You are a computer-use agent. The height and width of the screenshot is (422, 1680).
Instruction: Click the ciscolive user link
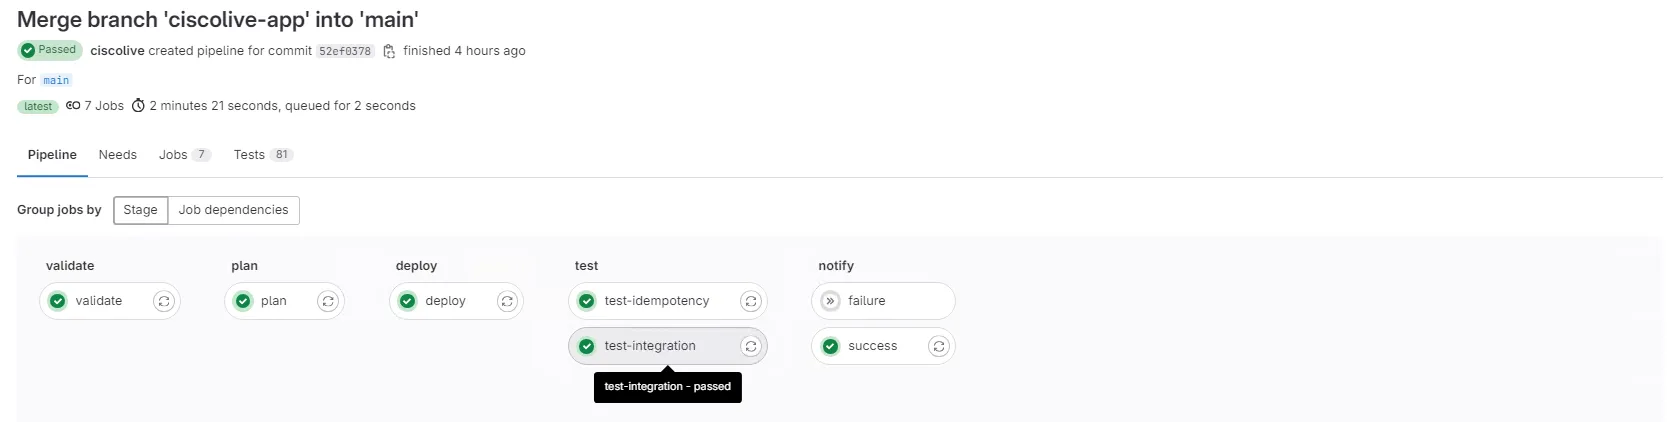[x=117, y=51]
